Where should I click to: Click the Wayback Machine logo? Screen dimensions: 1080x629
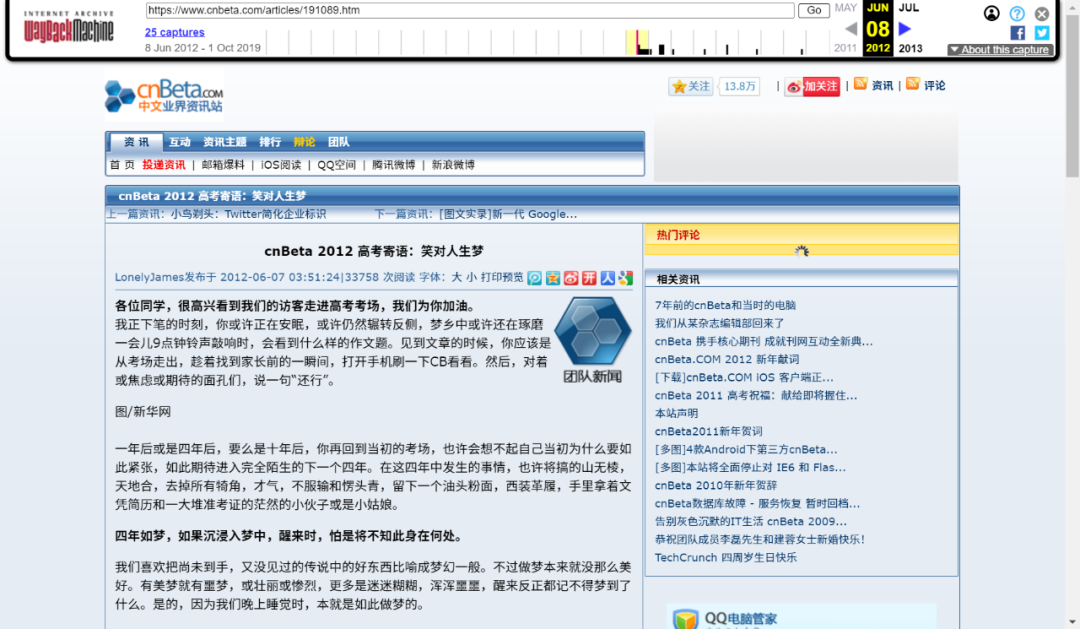coord(69,31)
